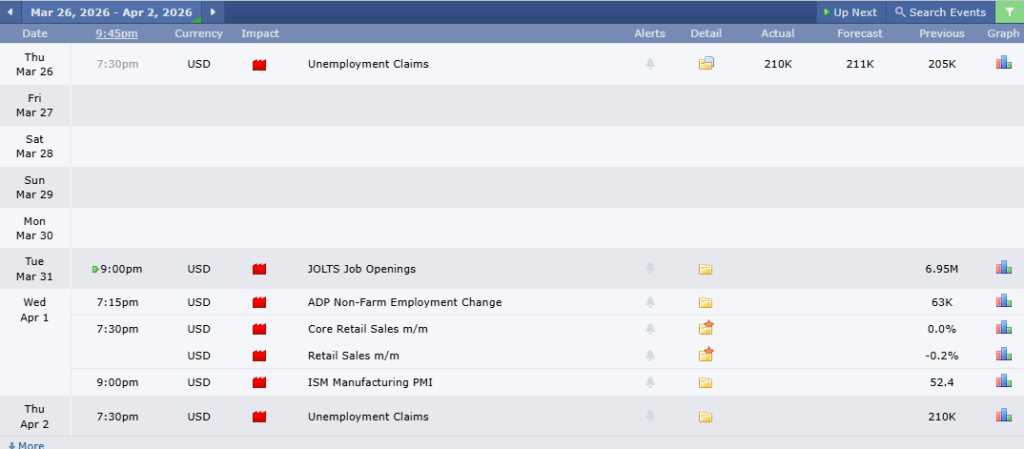Click the 9:45pm time header link
The width and height of the screenshot is (1024, 449).
coord(117,34)
